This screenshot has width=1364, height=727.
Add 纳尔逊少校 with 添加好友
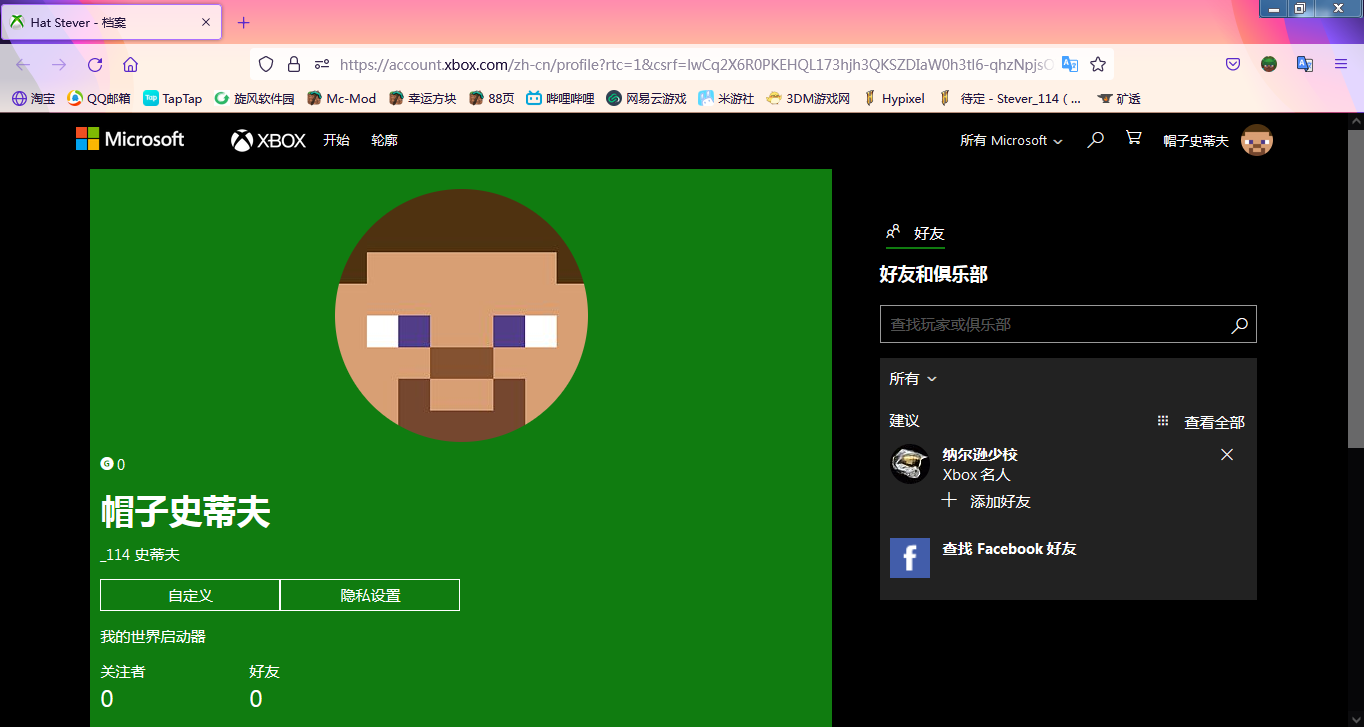987,501
